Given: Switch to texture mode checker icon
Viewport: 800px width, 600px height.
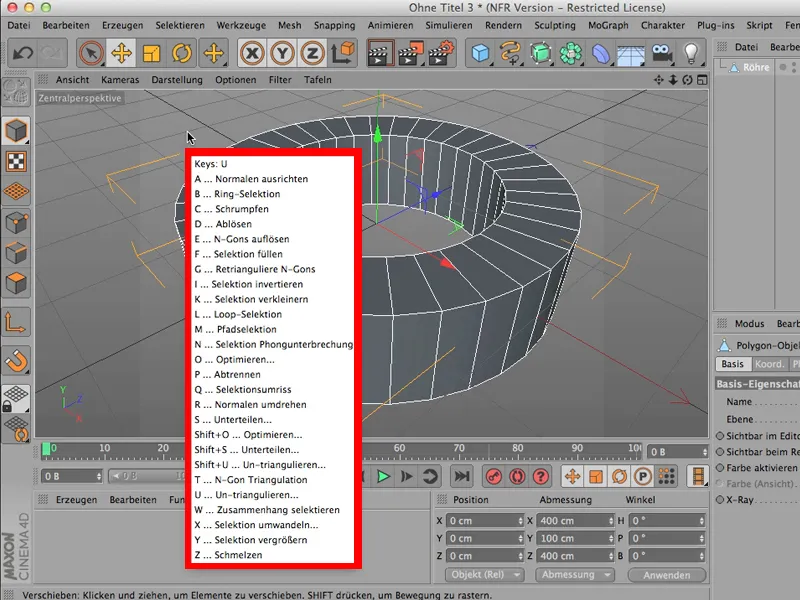Looking at the screenshot, I should [x=16, y=162].
